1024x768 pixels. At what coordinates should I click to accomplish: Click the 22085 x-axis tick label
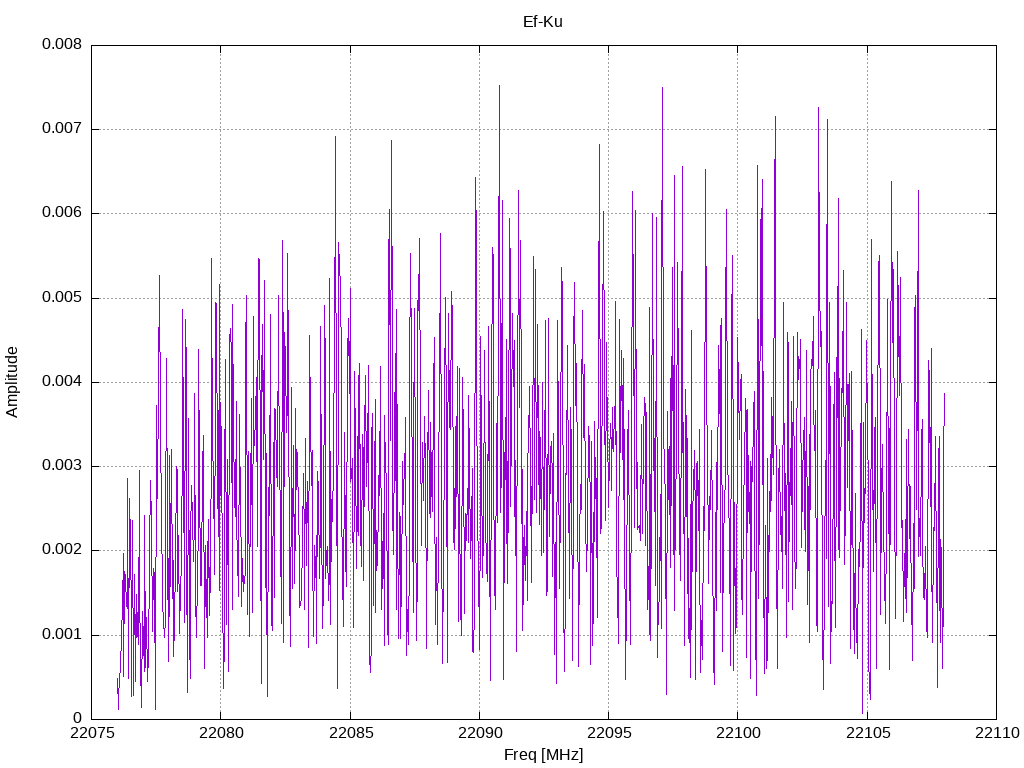tap(350, 733)
